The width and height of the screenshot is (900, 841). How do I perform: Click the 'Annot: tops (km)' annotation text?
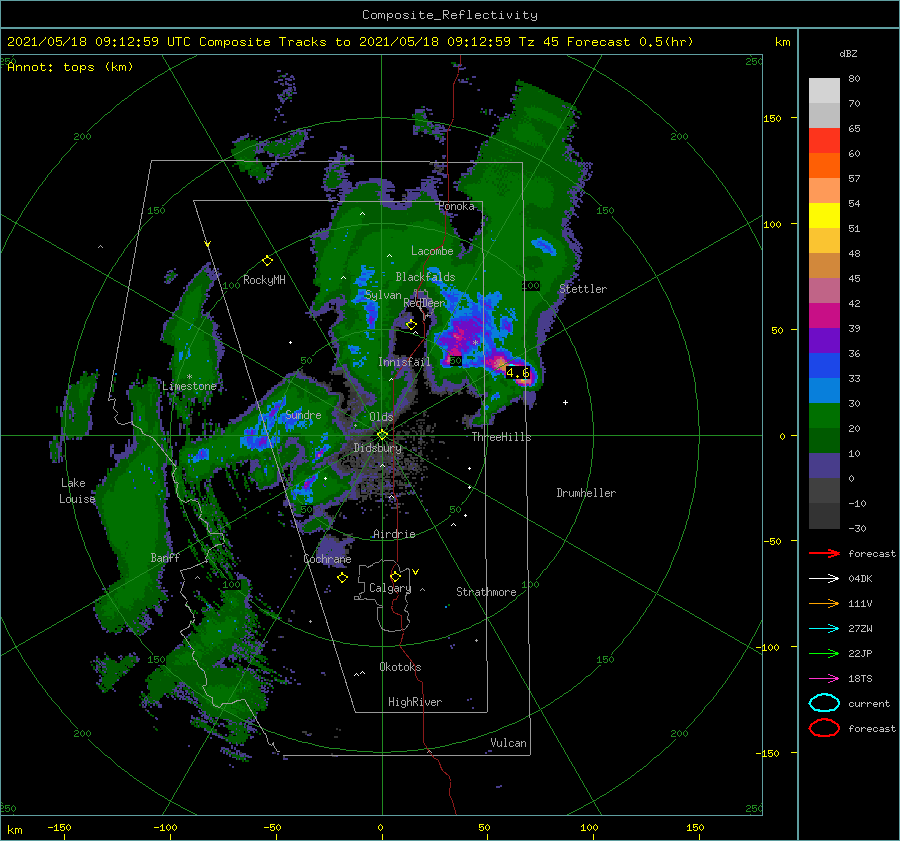[70, 67]
